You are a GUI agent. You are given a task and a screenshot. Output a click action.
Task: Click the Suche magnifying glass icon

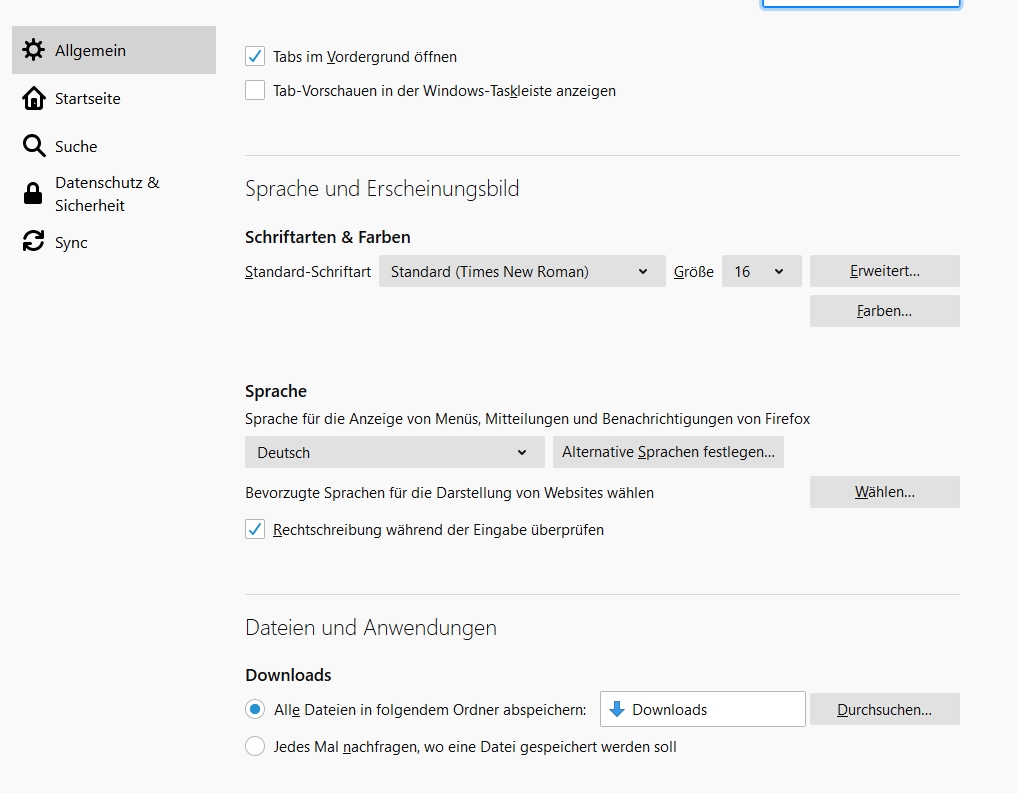click(33, 146)
